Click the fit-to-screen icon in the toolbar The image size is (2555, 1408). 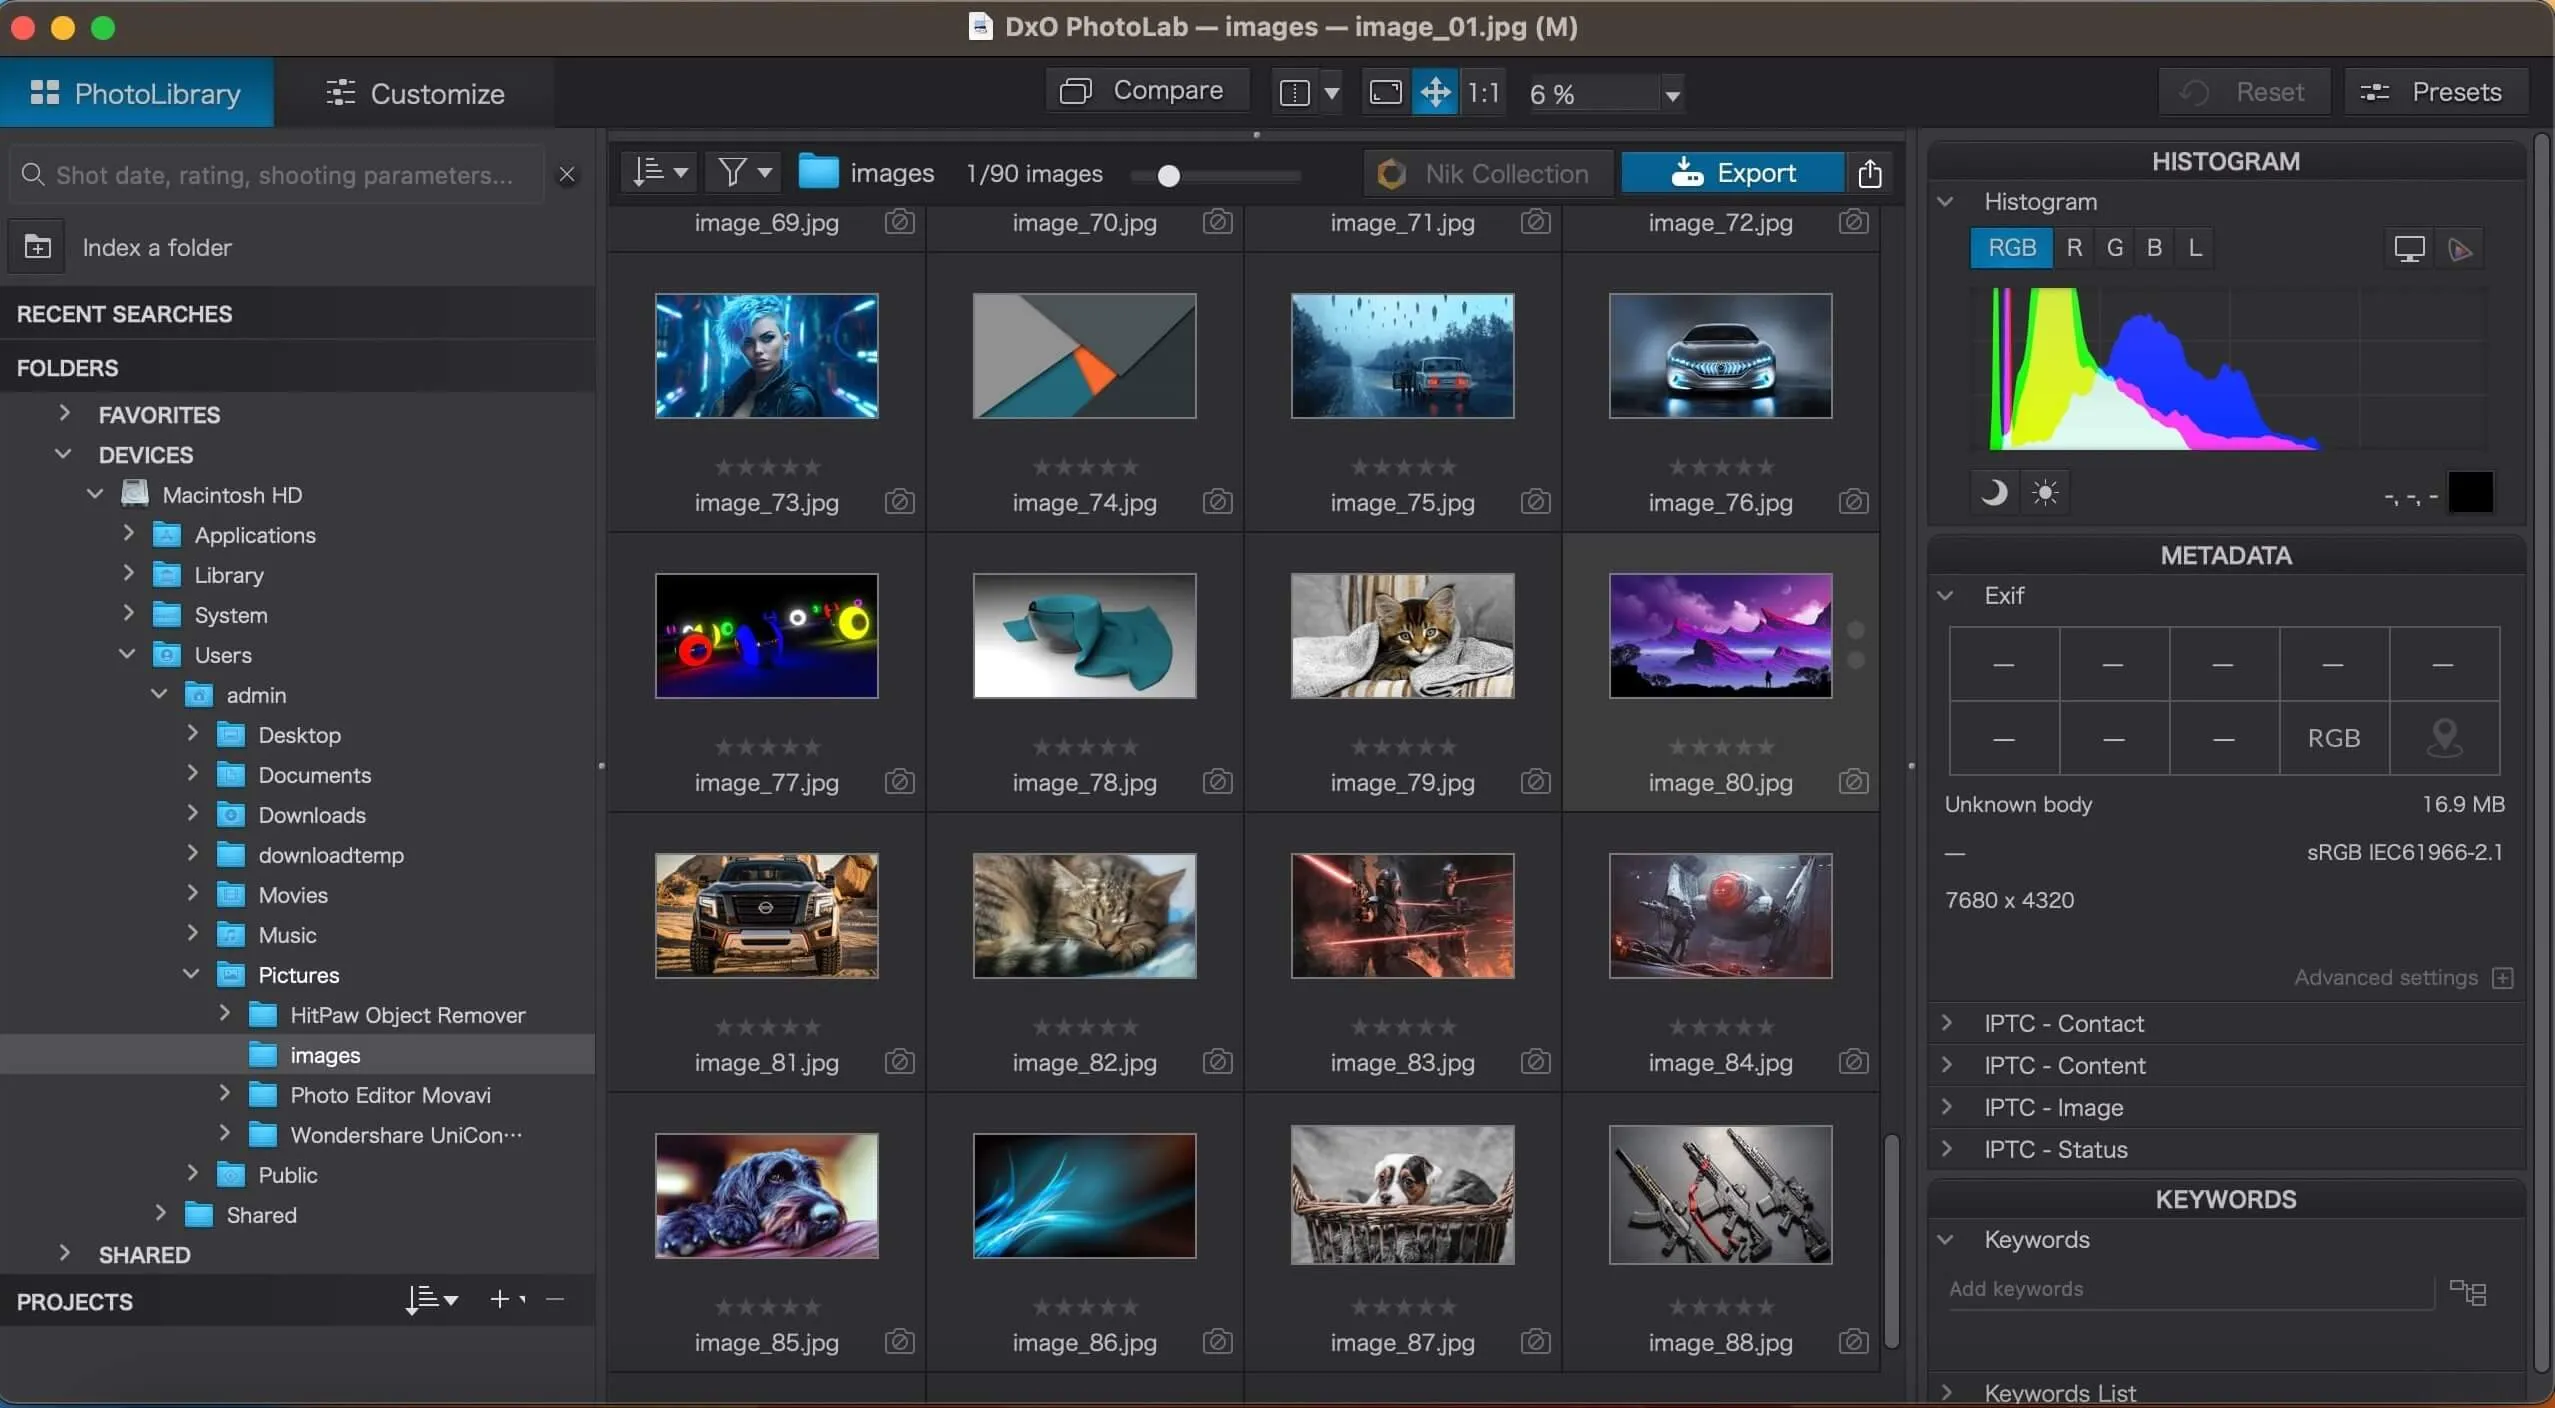click(1384, 92)
